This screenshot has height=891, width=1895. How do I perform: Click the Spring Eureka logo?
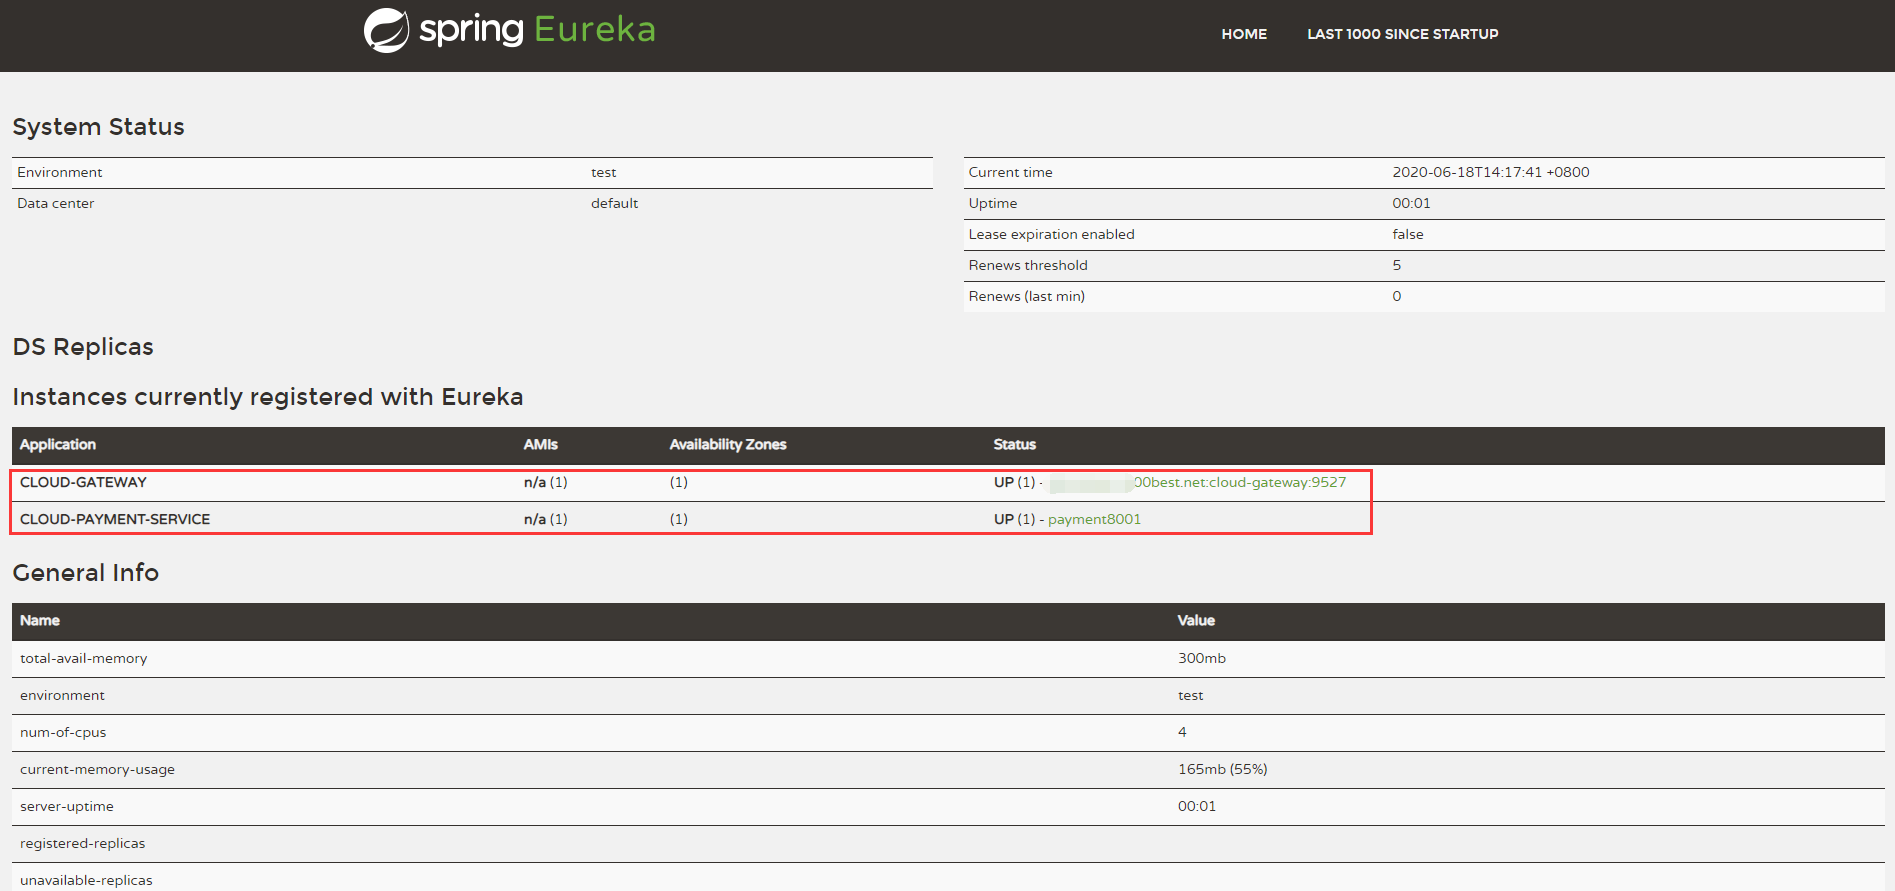509,30
